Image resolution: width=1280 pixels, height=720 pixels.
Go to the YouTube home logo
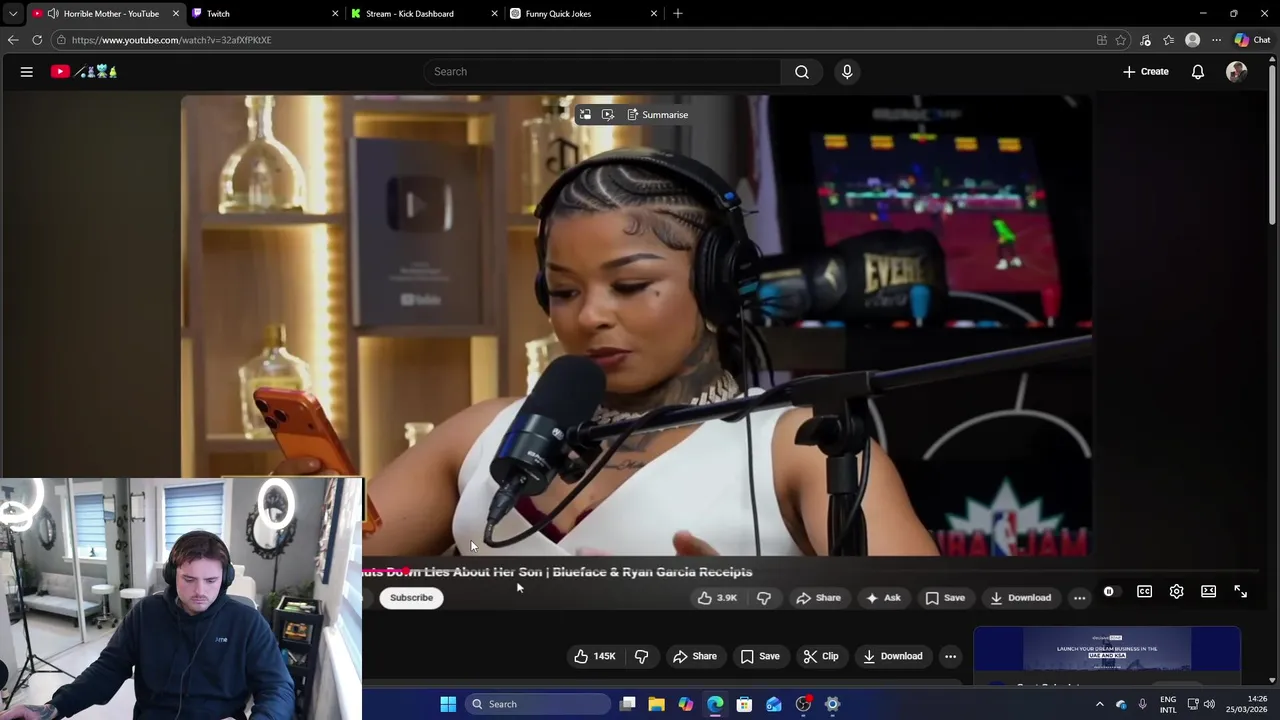[x=84, y=72]
